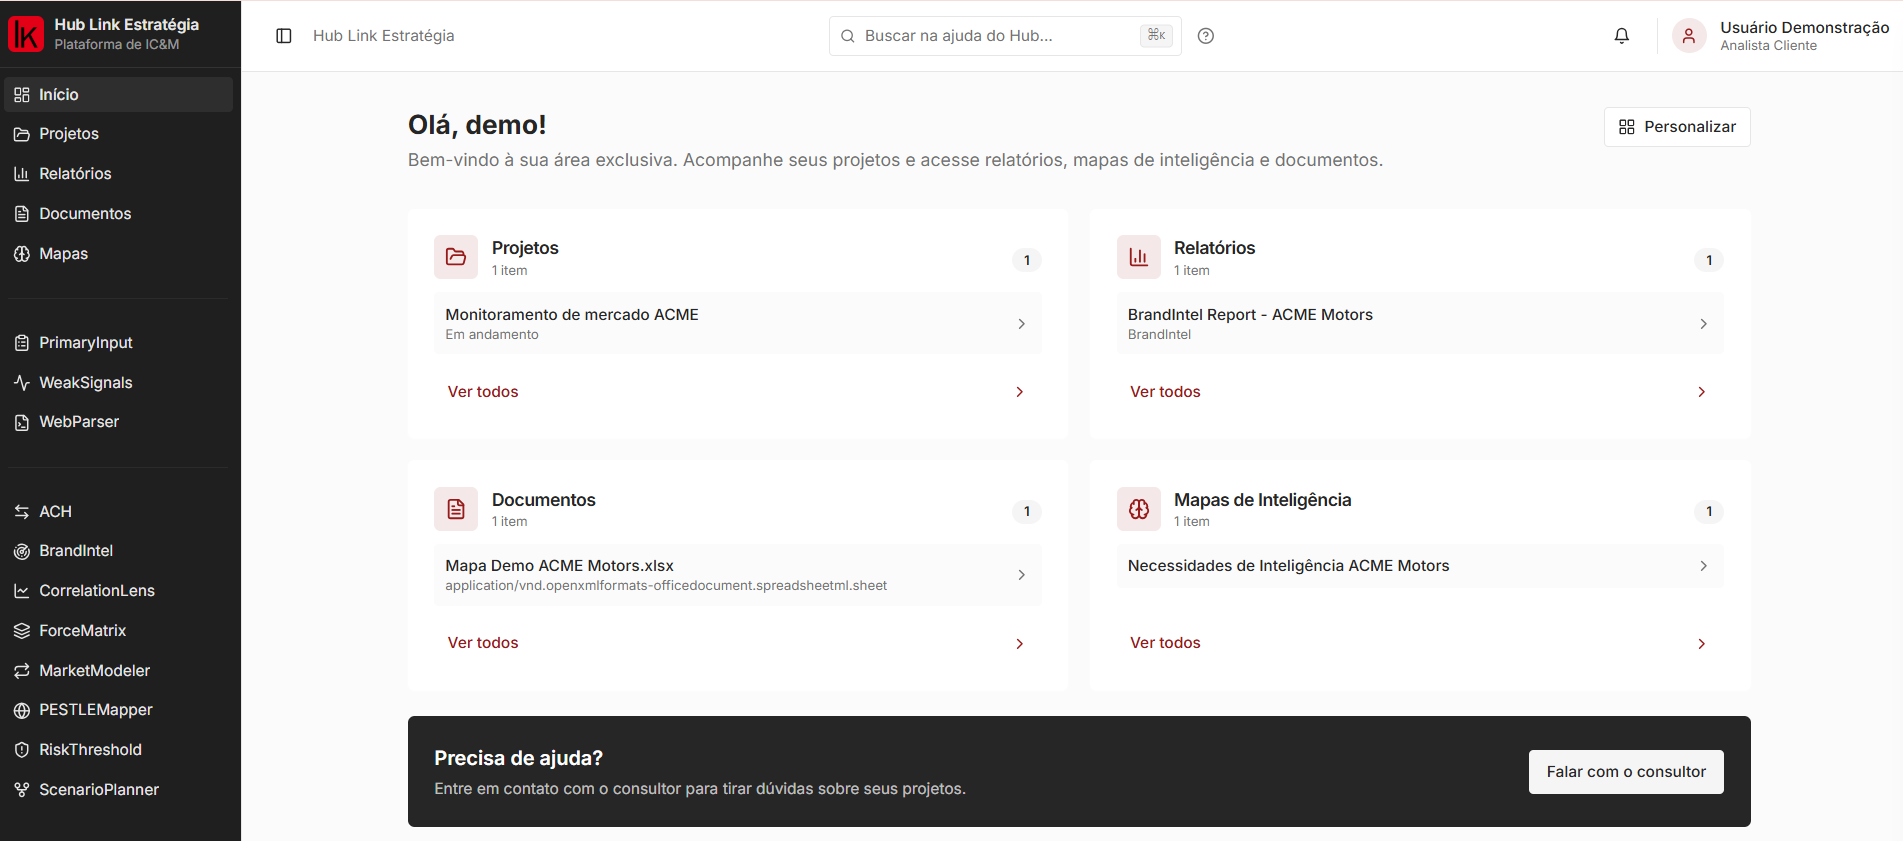Screen dimensions: 1903x841
Task: Go to Projetos in the sidebar
Action: 119,134
